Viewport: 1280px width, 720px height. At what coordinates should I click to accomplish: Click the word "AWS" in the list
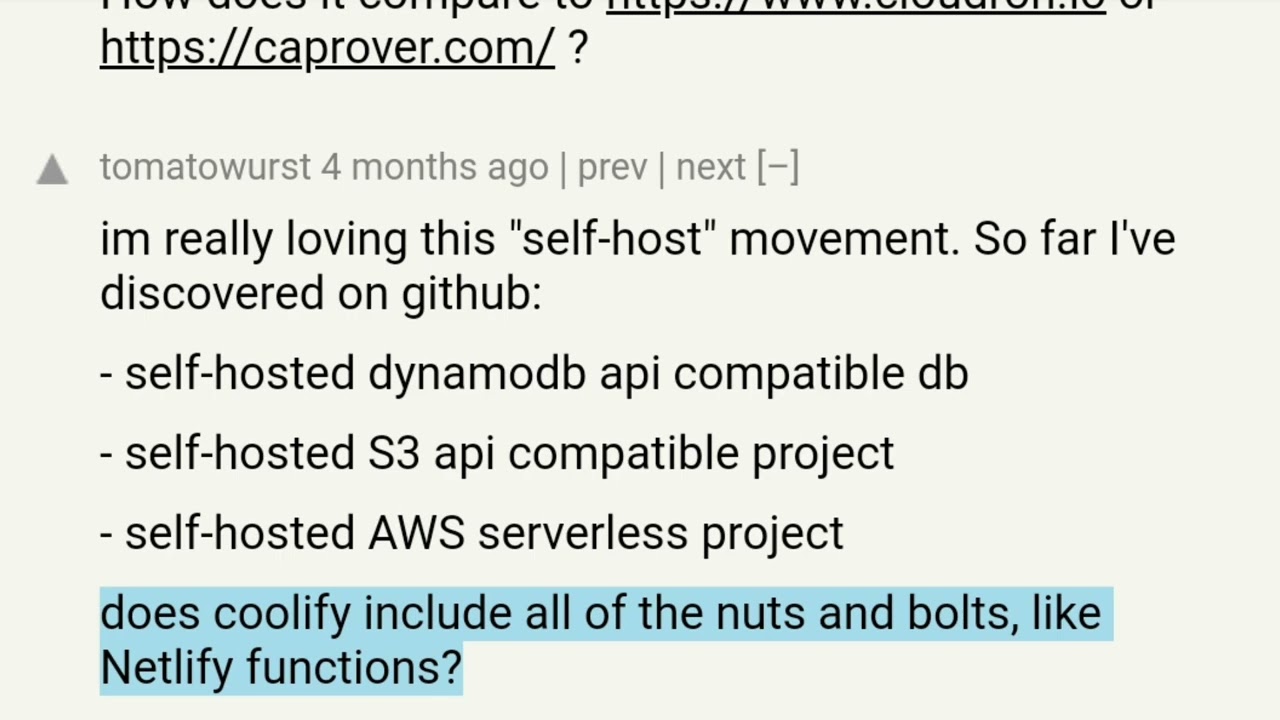(x=416, y=533)
